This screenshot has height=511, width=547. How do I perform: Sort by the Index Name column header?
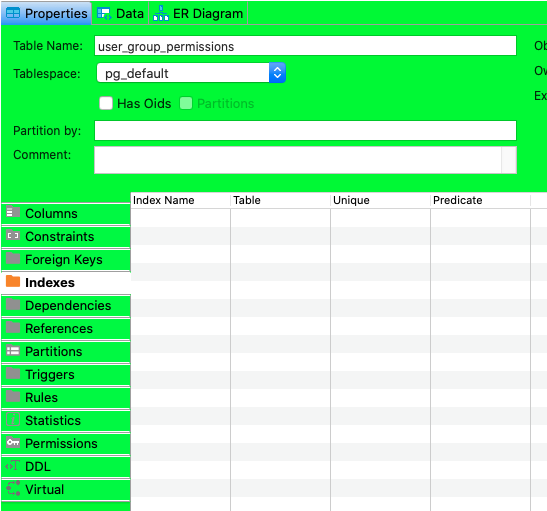pos(181,200)
